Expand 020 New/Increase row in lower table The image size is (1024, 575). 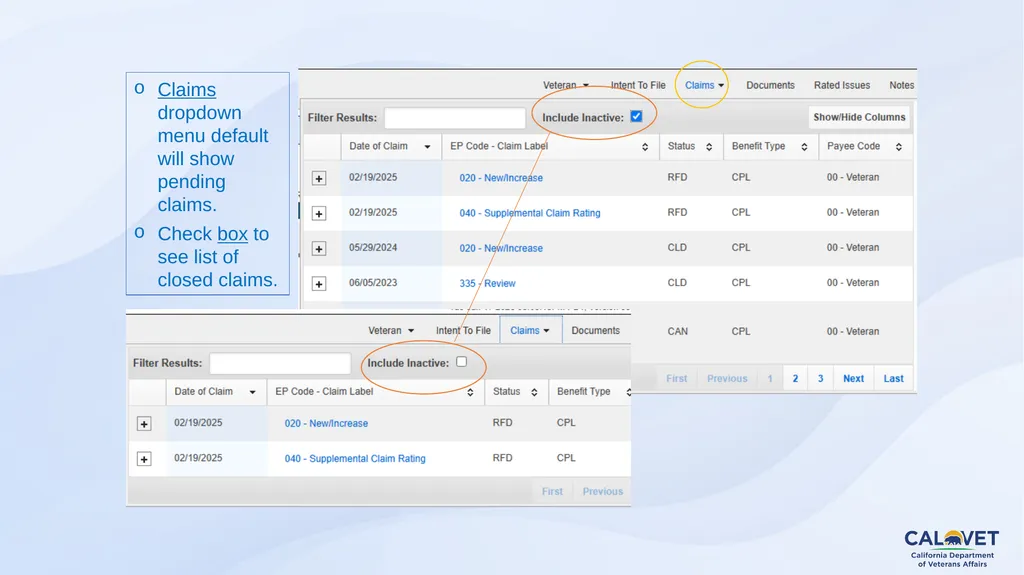pyautogui.click(x=144, y=424)
